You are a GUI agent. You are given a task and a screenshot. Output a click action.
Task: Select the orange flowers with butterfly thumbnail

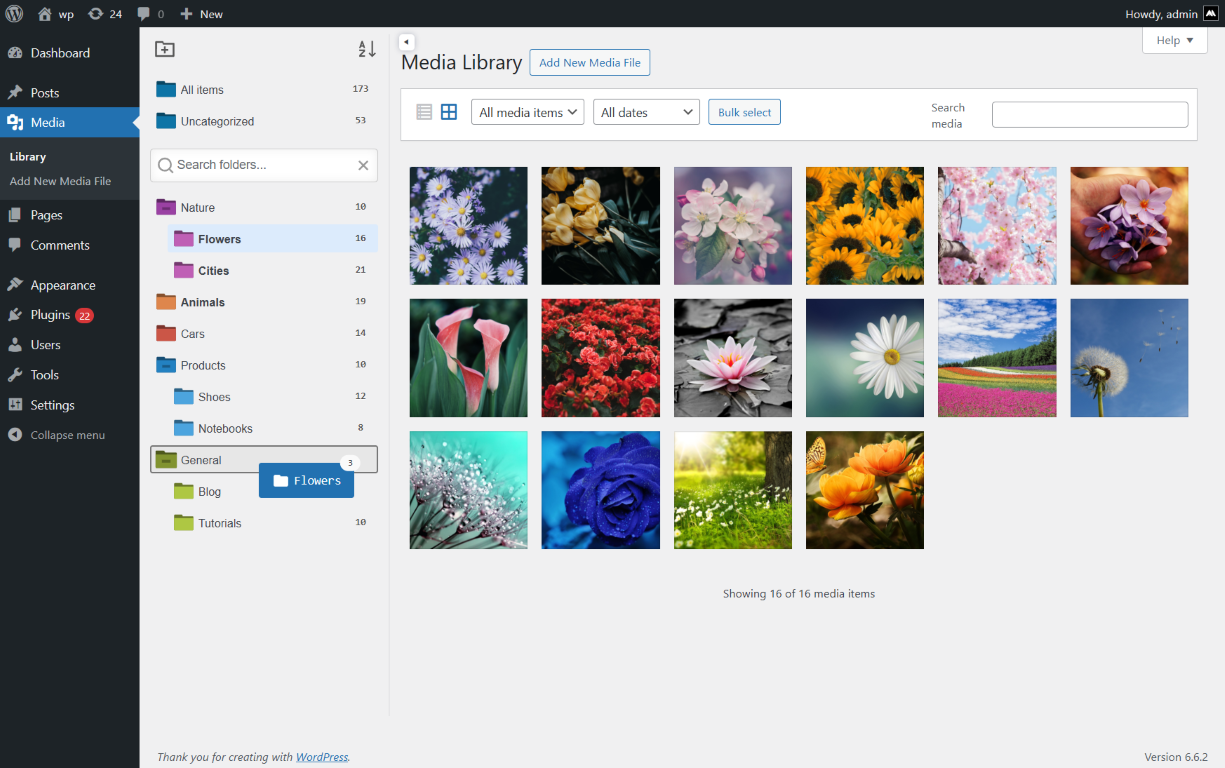[x=865, y=490]
